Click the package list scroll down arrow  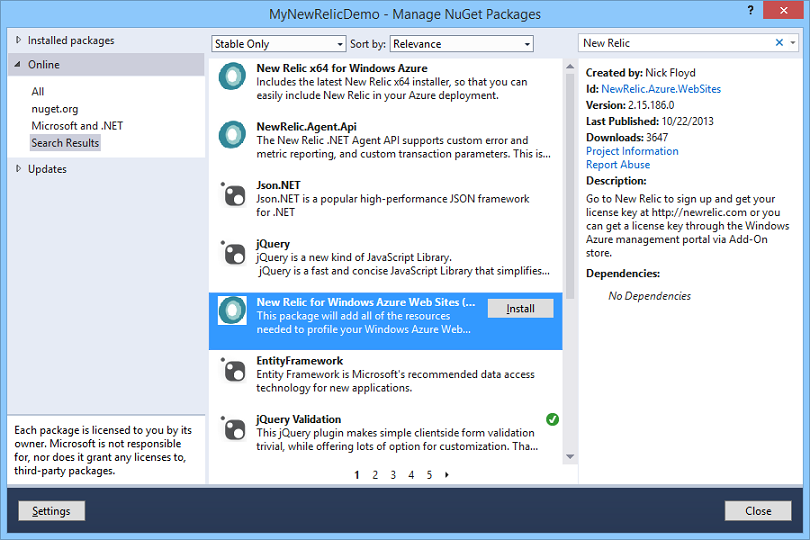pos(570,456)
